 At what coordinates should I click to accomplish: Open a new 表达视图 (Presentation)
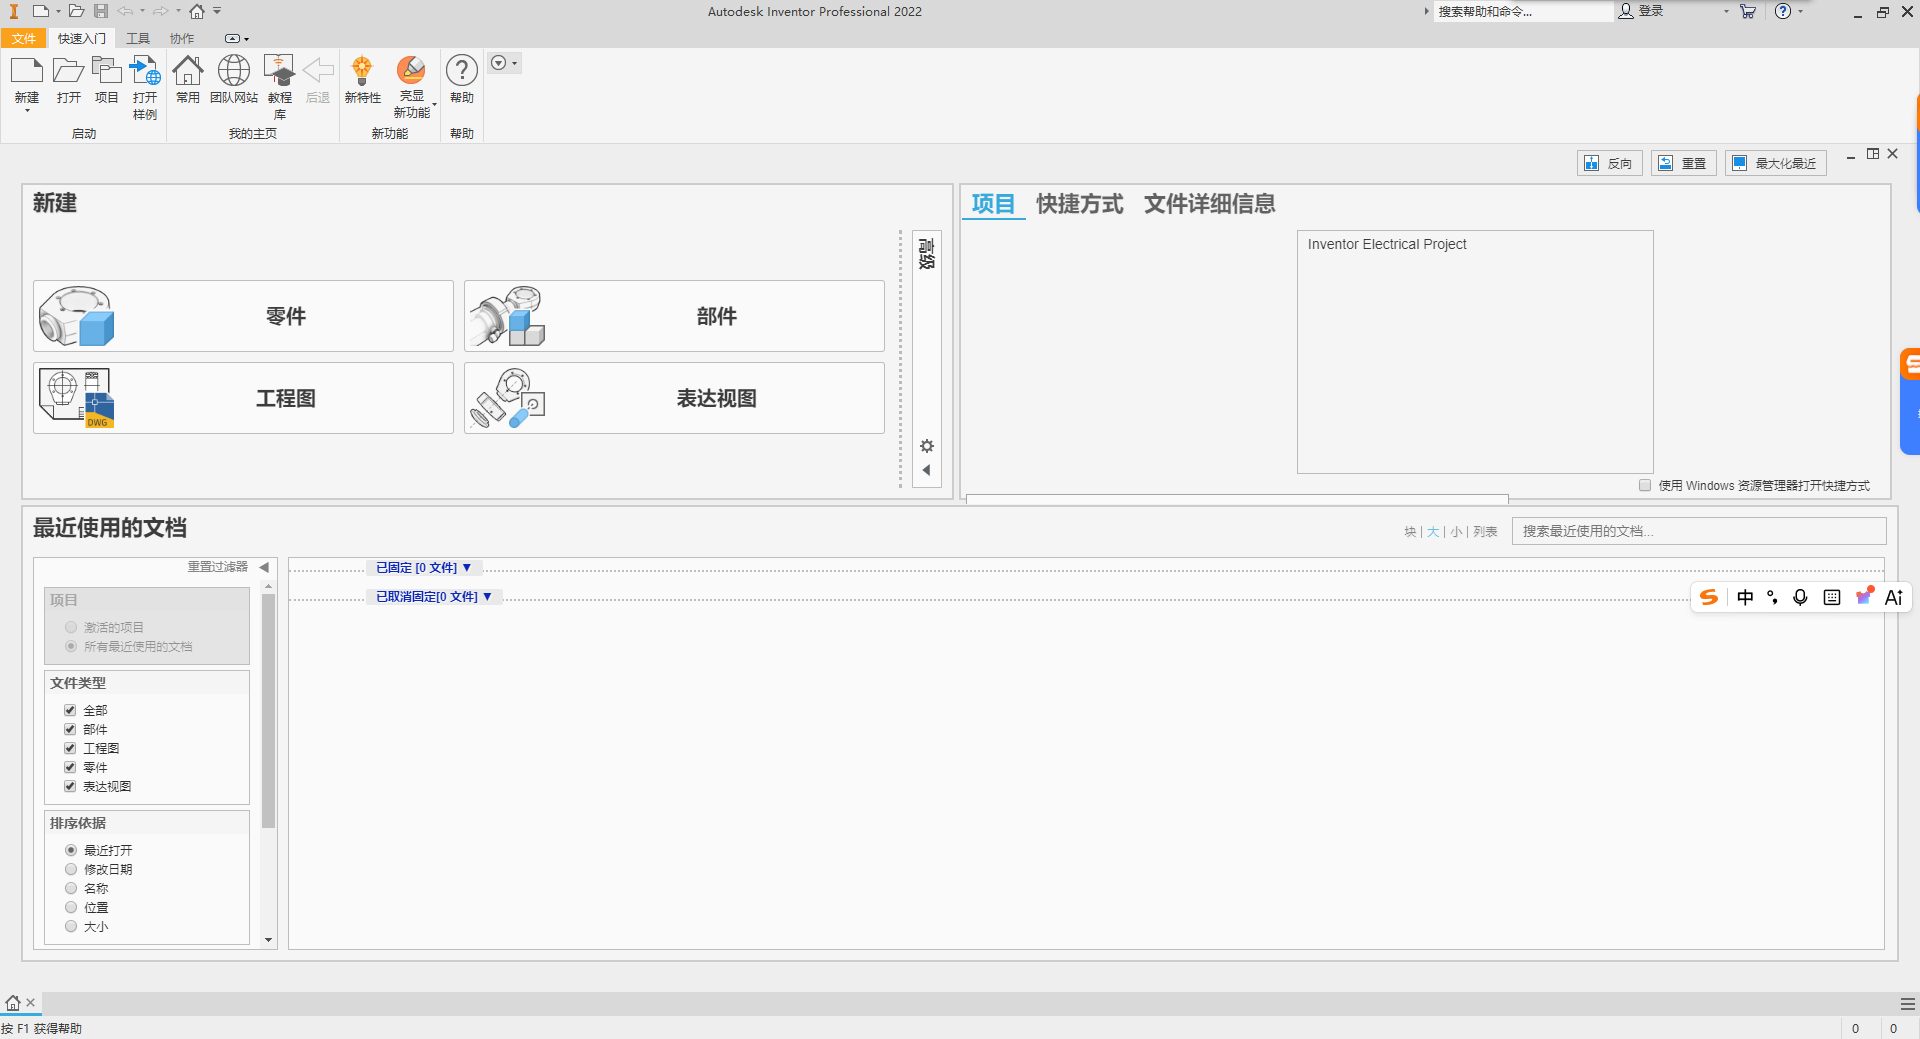click(672, 398)
